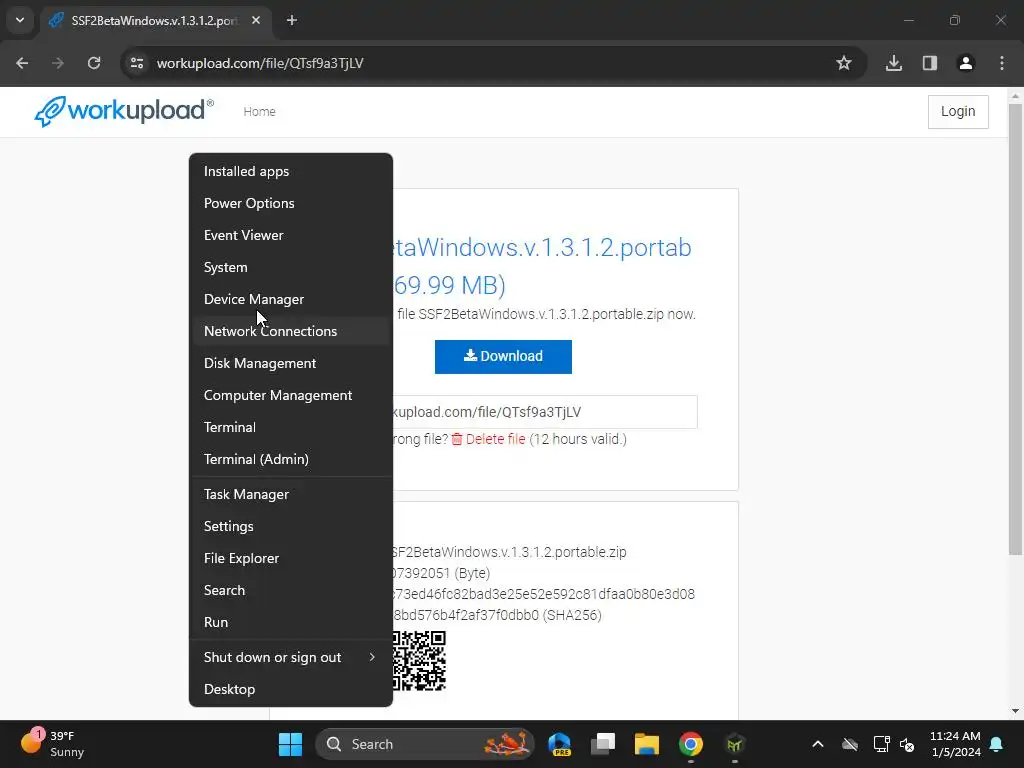Image resolution: width=1024 pixels, height=768 pixels.
Task: Click the blue Download button
Action: [x=503, y=357]
